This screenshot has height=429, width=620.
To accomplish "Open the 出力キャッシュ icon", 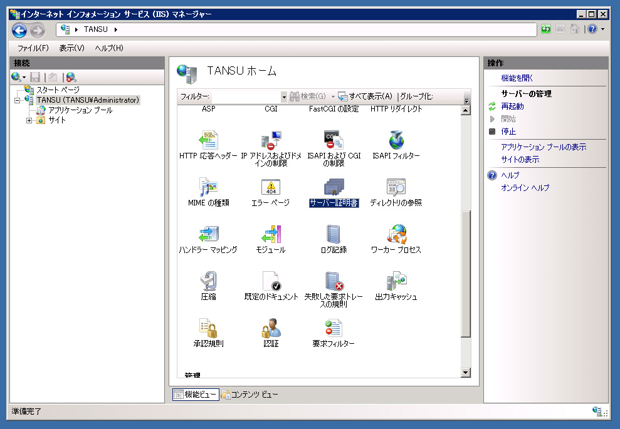I will 396,281.
